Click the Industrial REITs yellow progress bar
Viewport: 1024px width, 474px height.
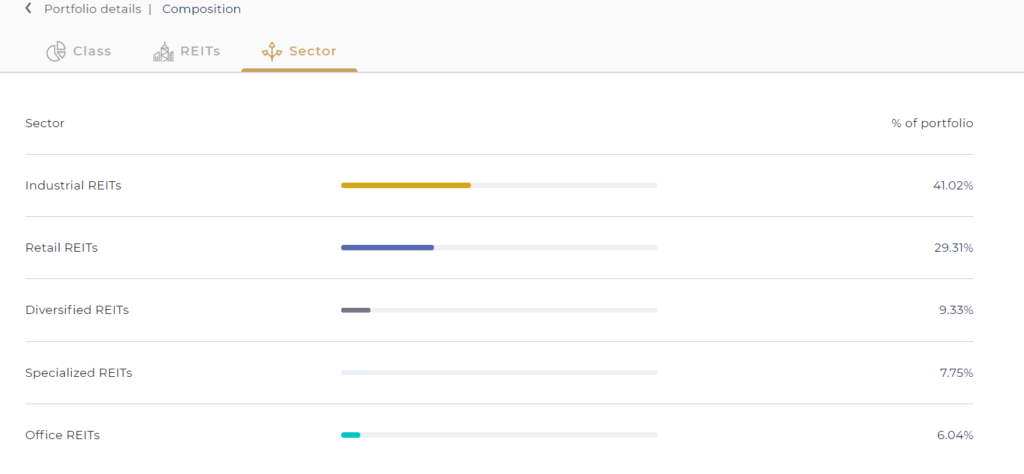pyautogui.click(x=406, y=185)
